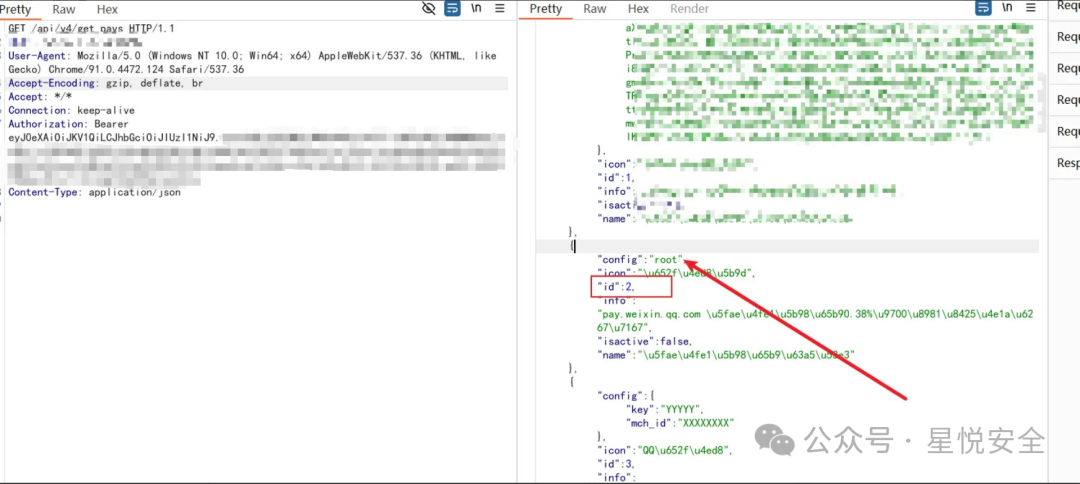The image size is (1080, 484).
Task: Click the "icon":"QQ\u652f\u4ed8" line
Action: pos(666,450)
